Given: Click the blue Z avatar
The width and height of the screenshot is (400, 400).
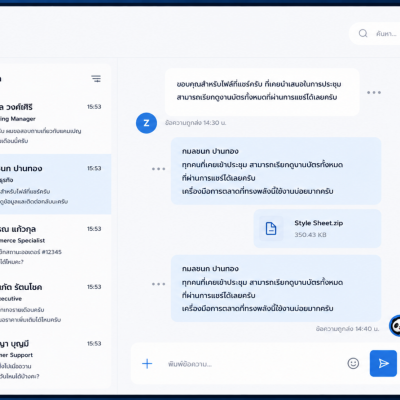Looking at the screenshot, I should click(146, 123).
